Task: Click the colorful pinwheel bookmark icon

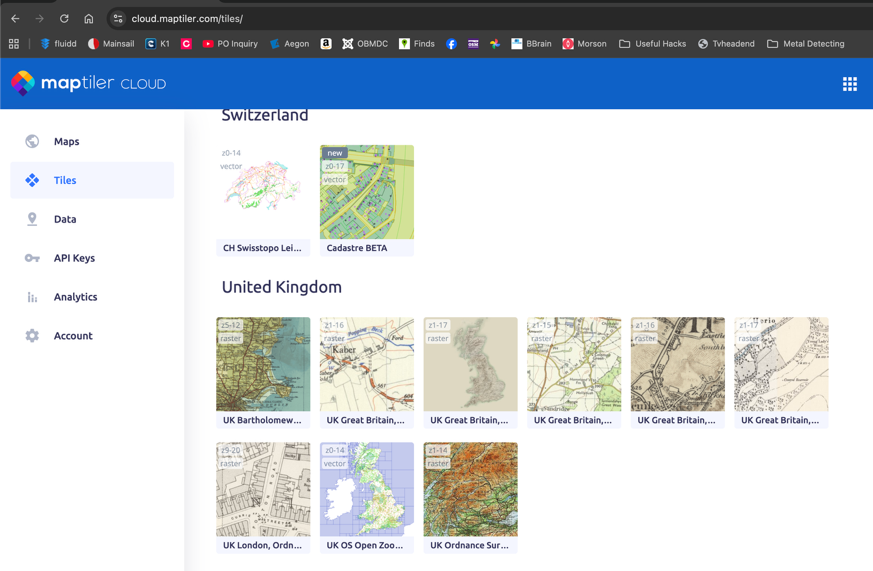Action: point(494,43)
